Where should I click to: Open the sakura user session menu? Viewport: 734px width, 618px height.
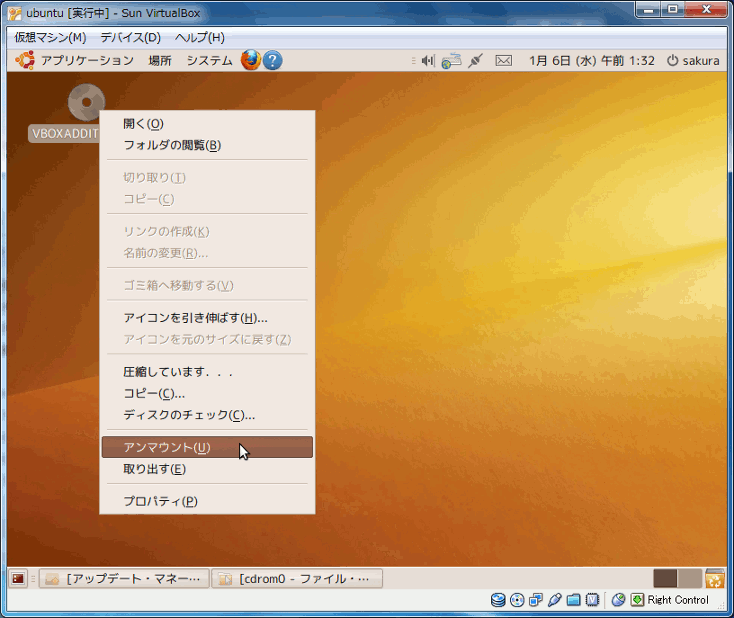[693, 61]
